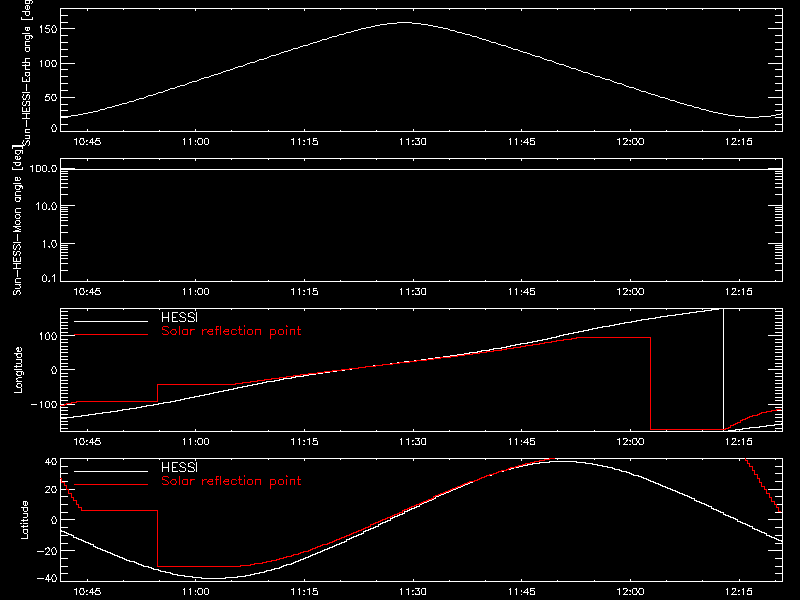Screen dimensions: 800x600
Task: Click 11:30 time label under Longitude plot
Action: 413,441
